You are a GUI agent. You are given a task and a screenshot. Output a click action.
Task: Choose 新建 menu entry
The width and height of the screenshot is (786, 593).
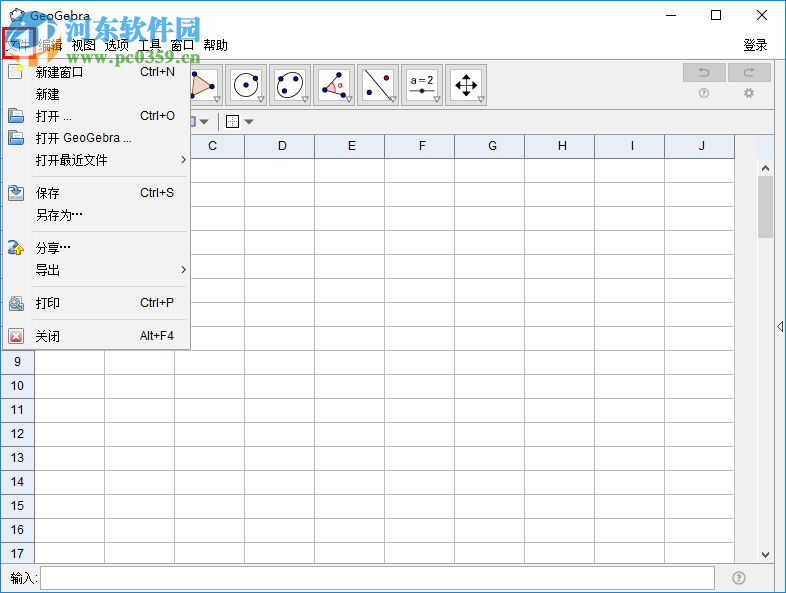click(x=97, y=94)
